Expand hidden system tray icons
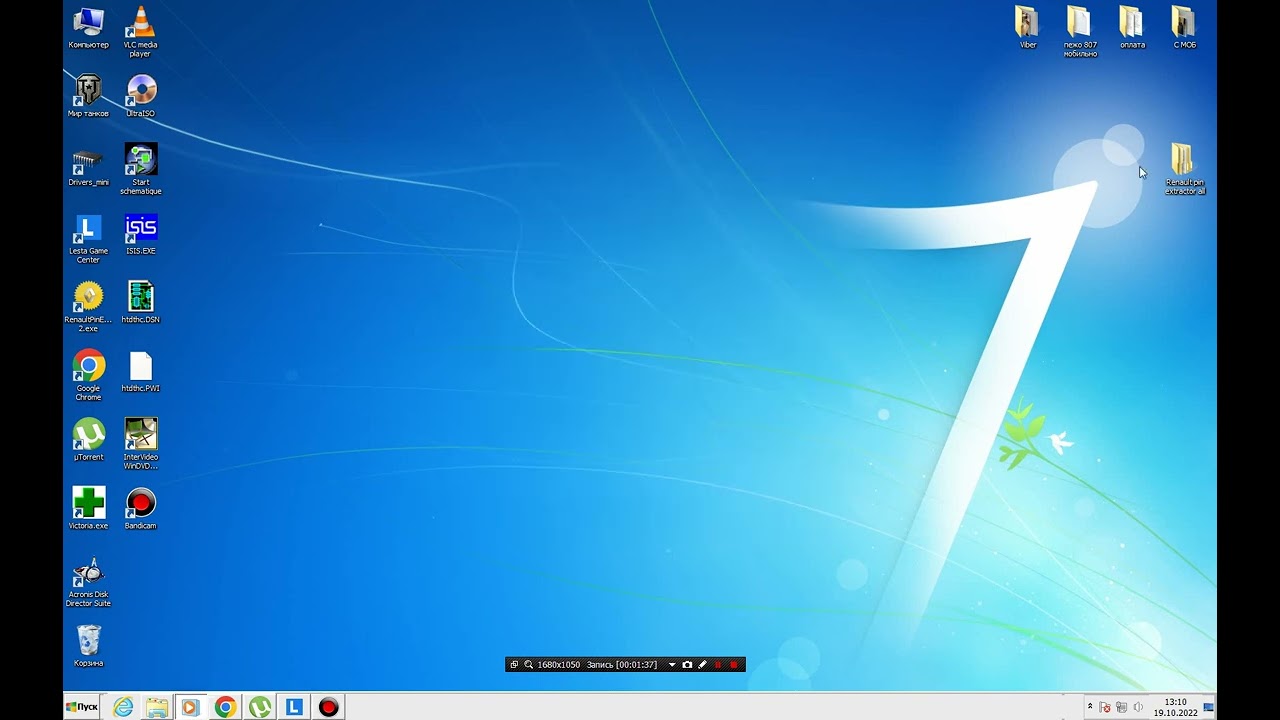This screenshot has width=1280, height=720. (x=1090, y=707)
